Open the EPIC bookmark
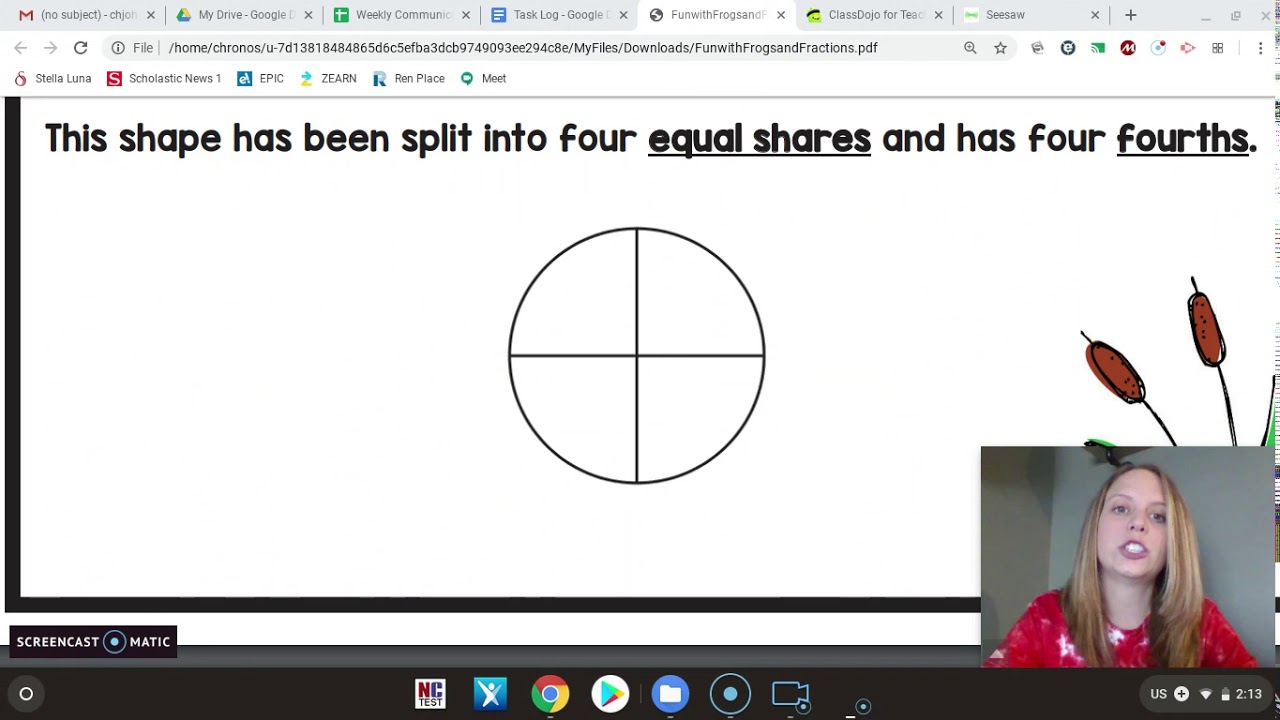 pos(260,78)
